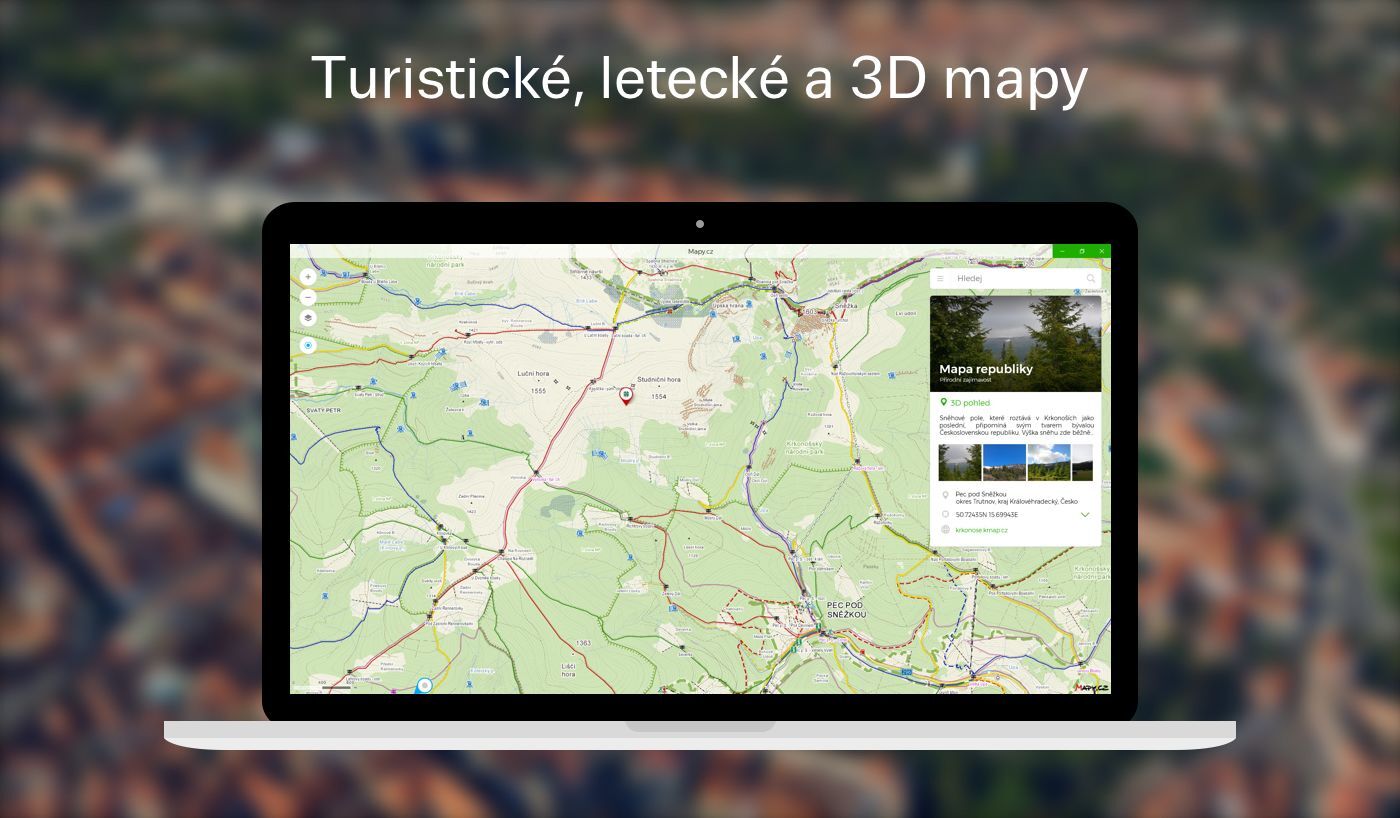The height and width of the screenshot is (818, 1400).
Task: Click the Hledej search field
Action: (x=1015, y=279)
